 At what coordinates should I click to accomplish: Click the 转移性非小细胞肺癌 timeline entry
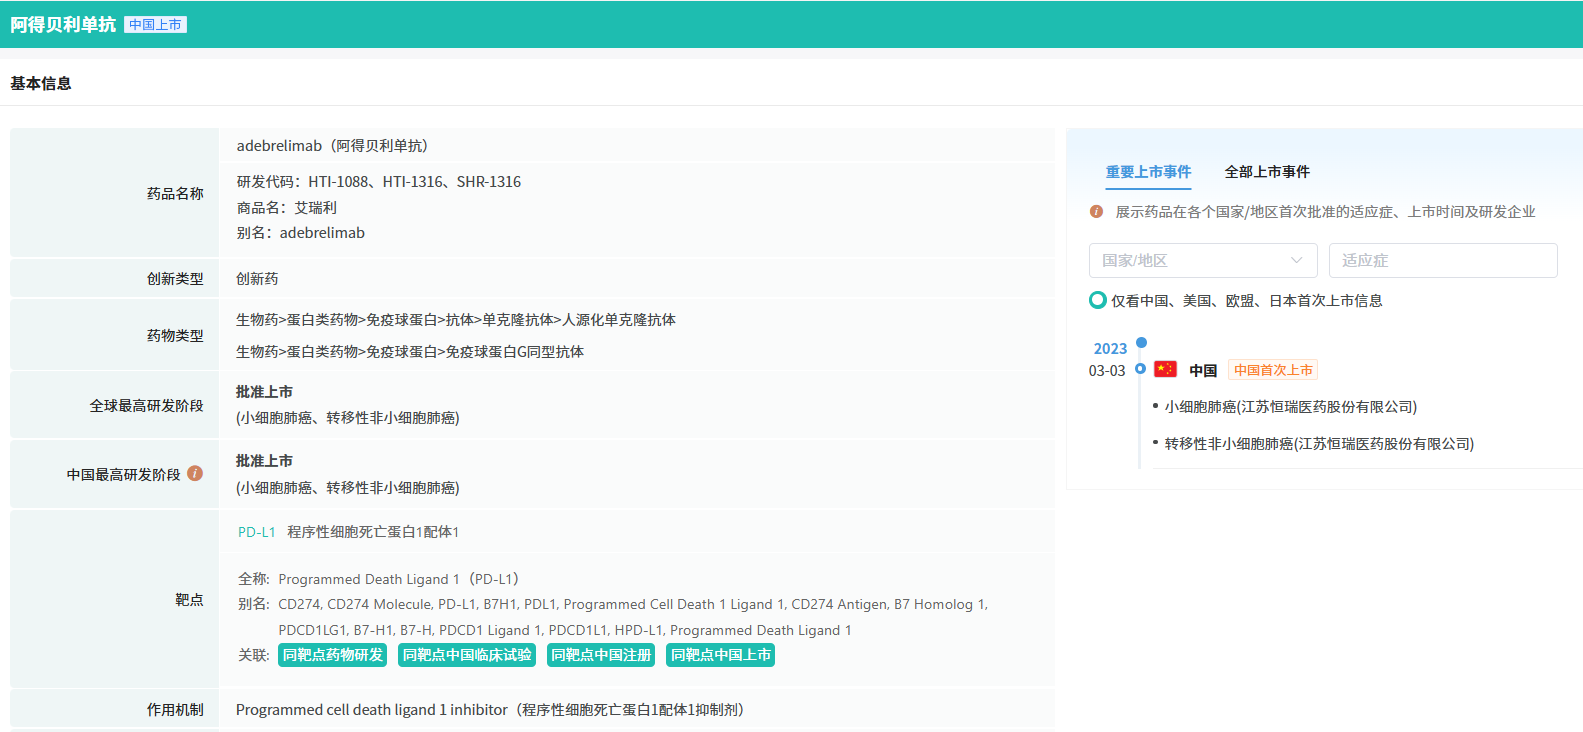[x=1318, y=444]
